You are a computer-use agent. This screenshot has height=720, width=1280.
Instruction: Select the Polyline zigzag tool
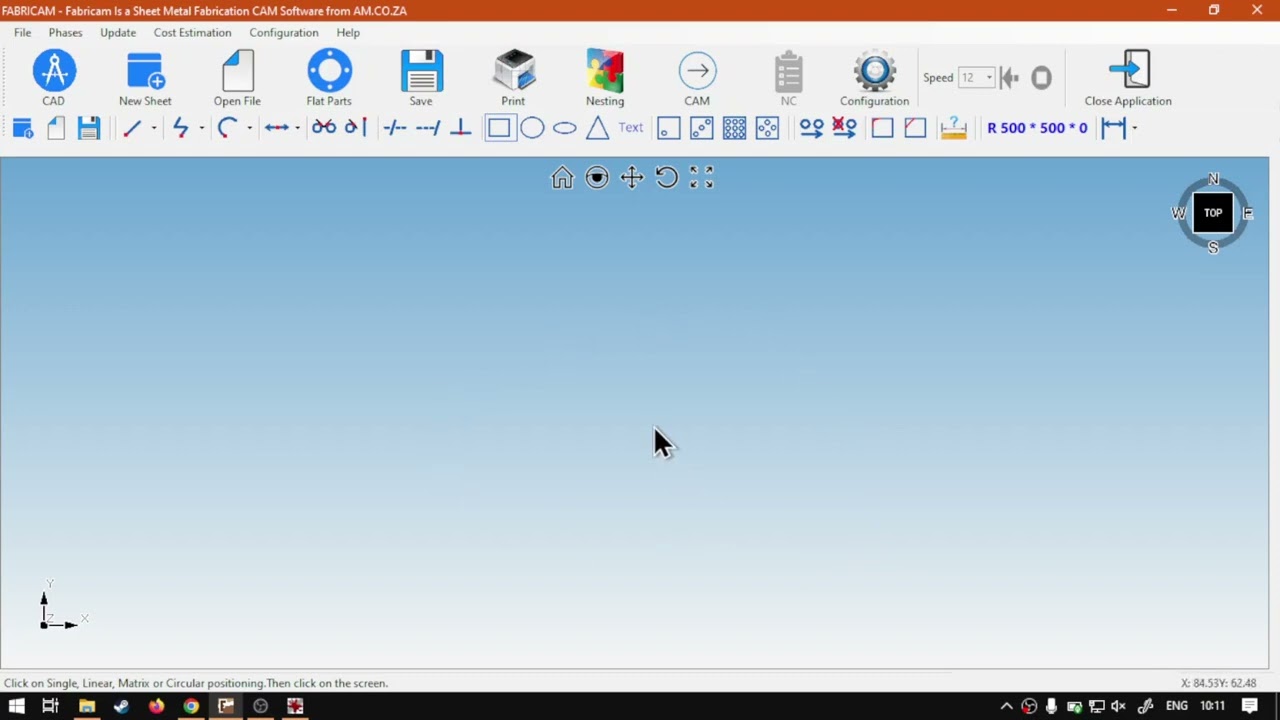point(180,128)
